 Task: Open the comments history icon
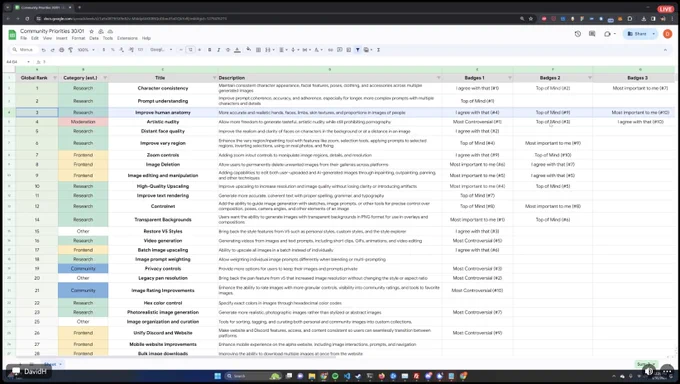[x=592, y=34]
